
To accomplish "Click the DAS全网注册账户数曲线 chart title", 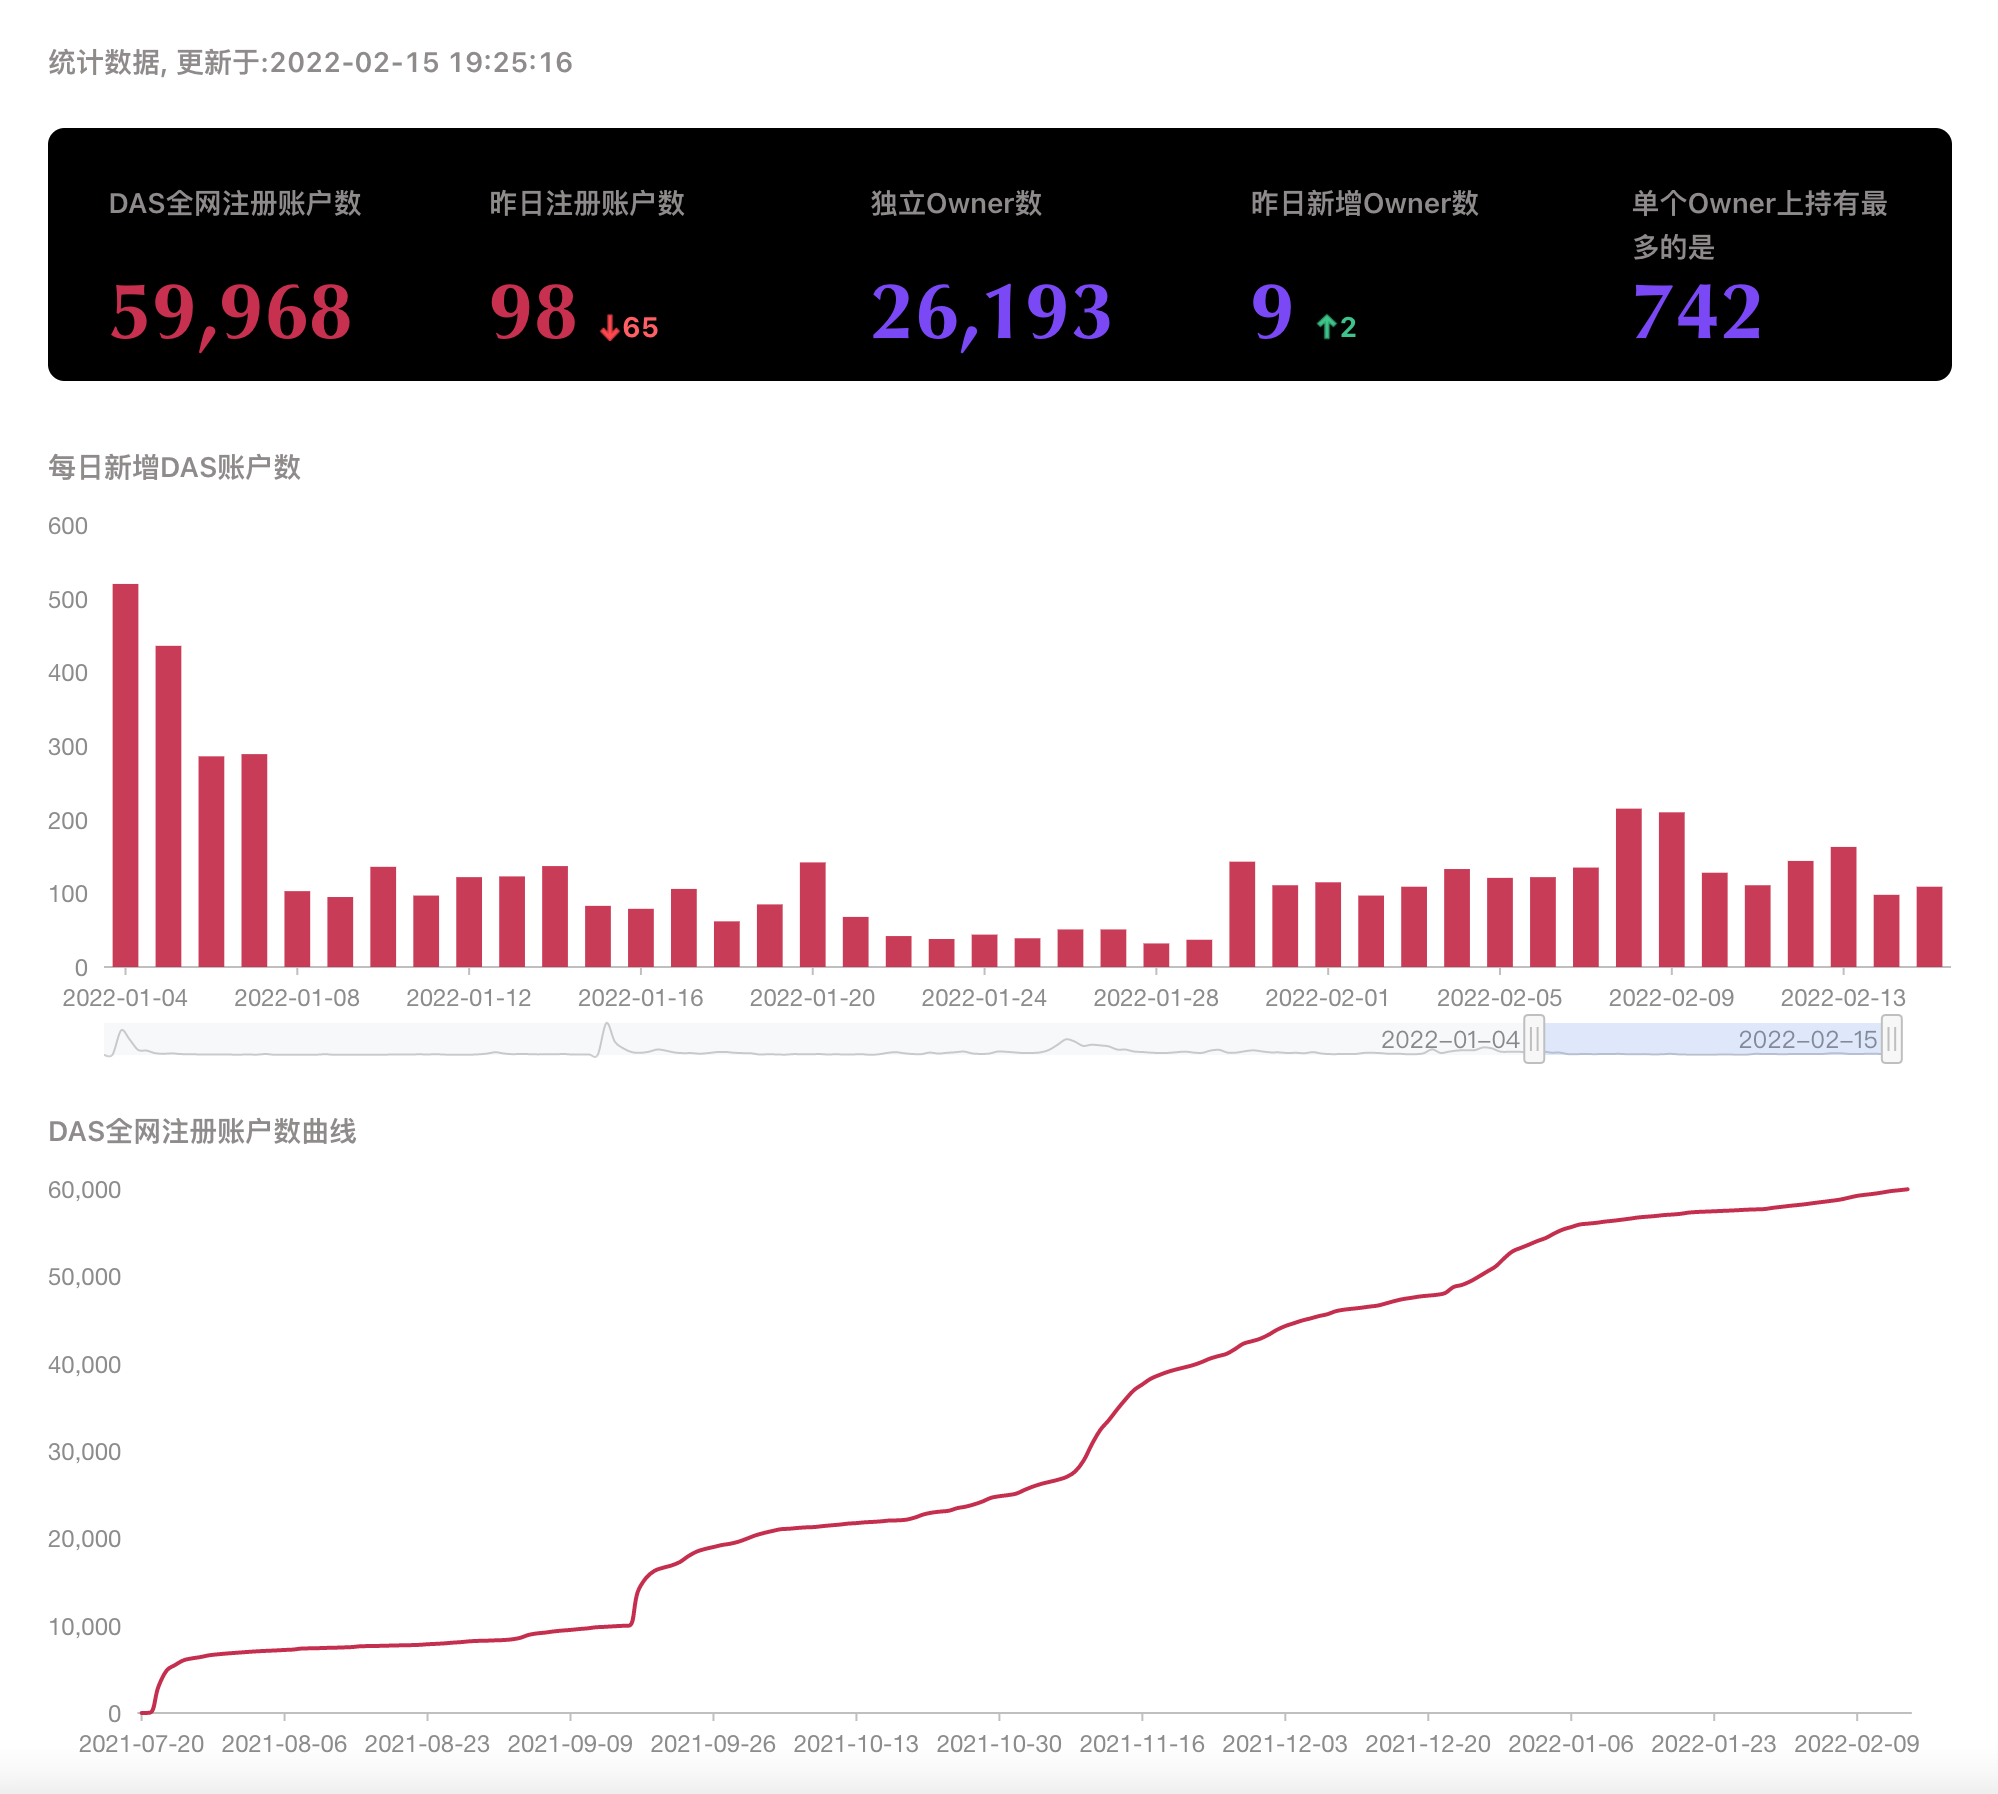I will 202,1131.
